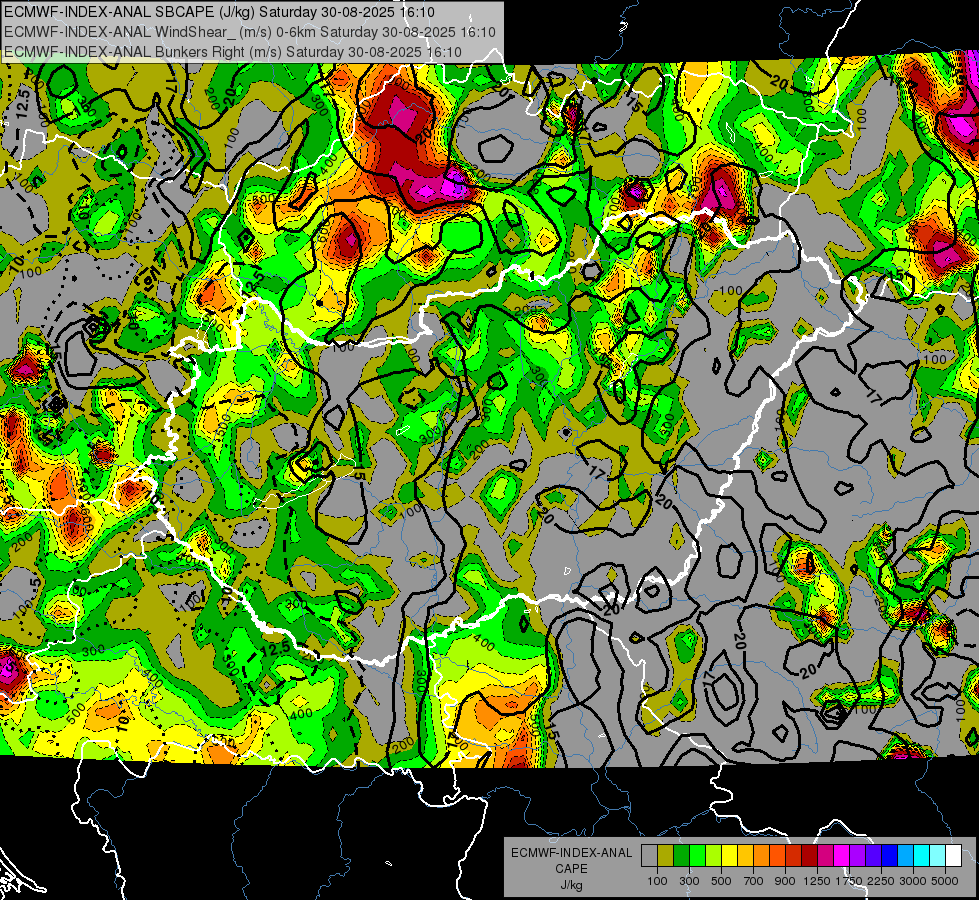Image resolution: width=979 pixels, height=900 pixels.
Task: Select the pale cyan swatch before 5000
Action: [x=937, y=855]
